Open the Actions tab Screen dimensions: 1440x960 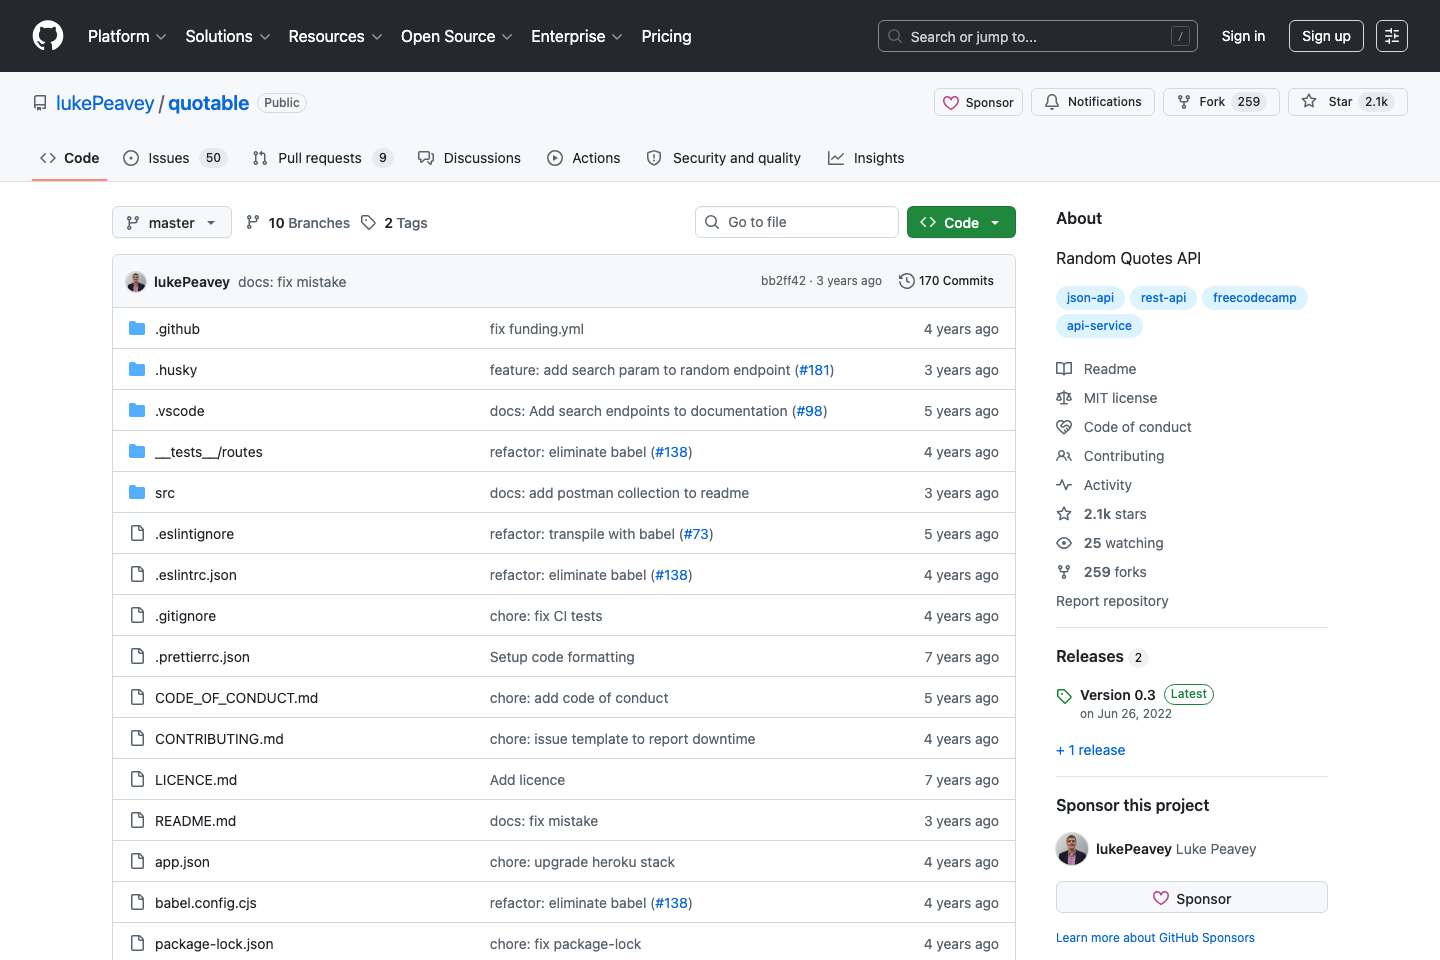pos(584,157)
